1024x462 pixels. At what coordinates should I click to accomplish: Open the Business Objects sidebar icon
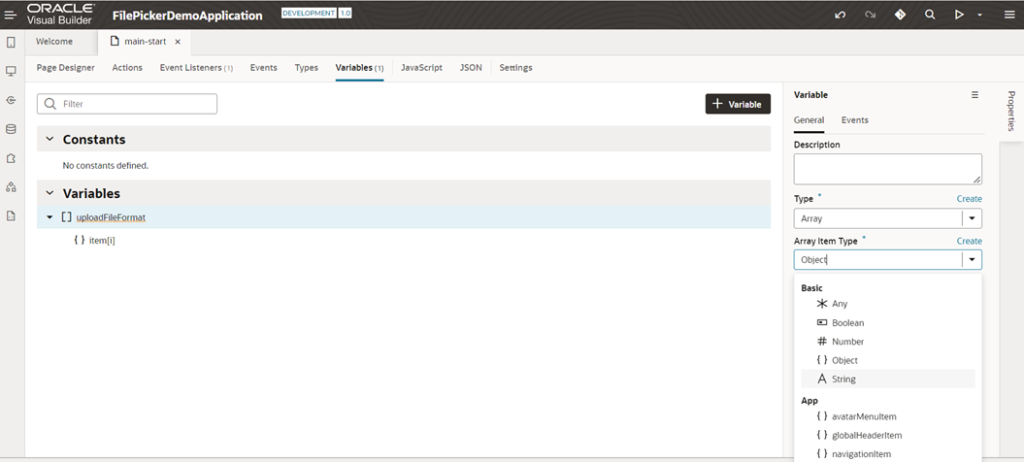[11, 129]
